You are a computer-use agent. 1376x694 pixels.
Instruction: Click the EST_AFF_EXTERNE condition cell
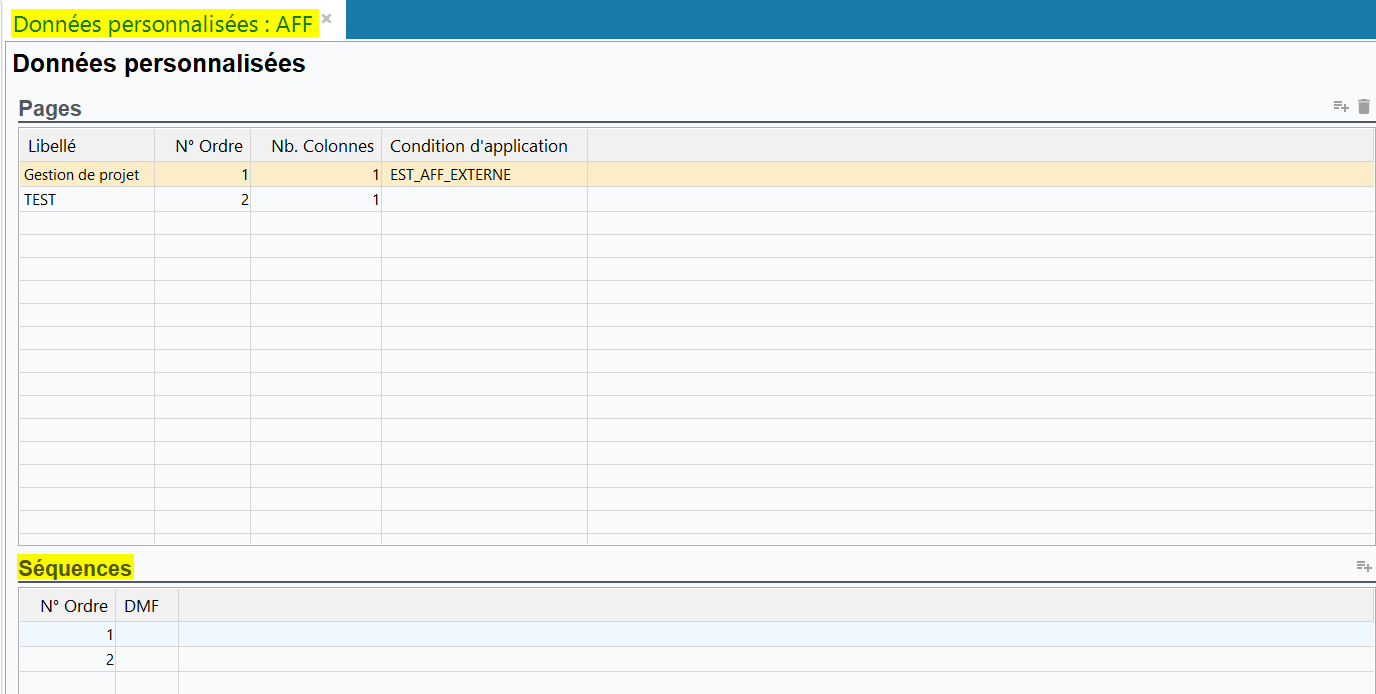[451, 175]
